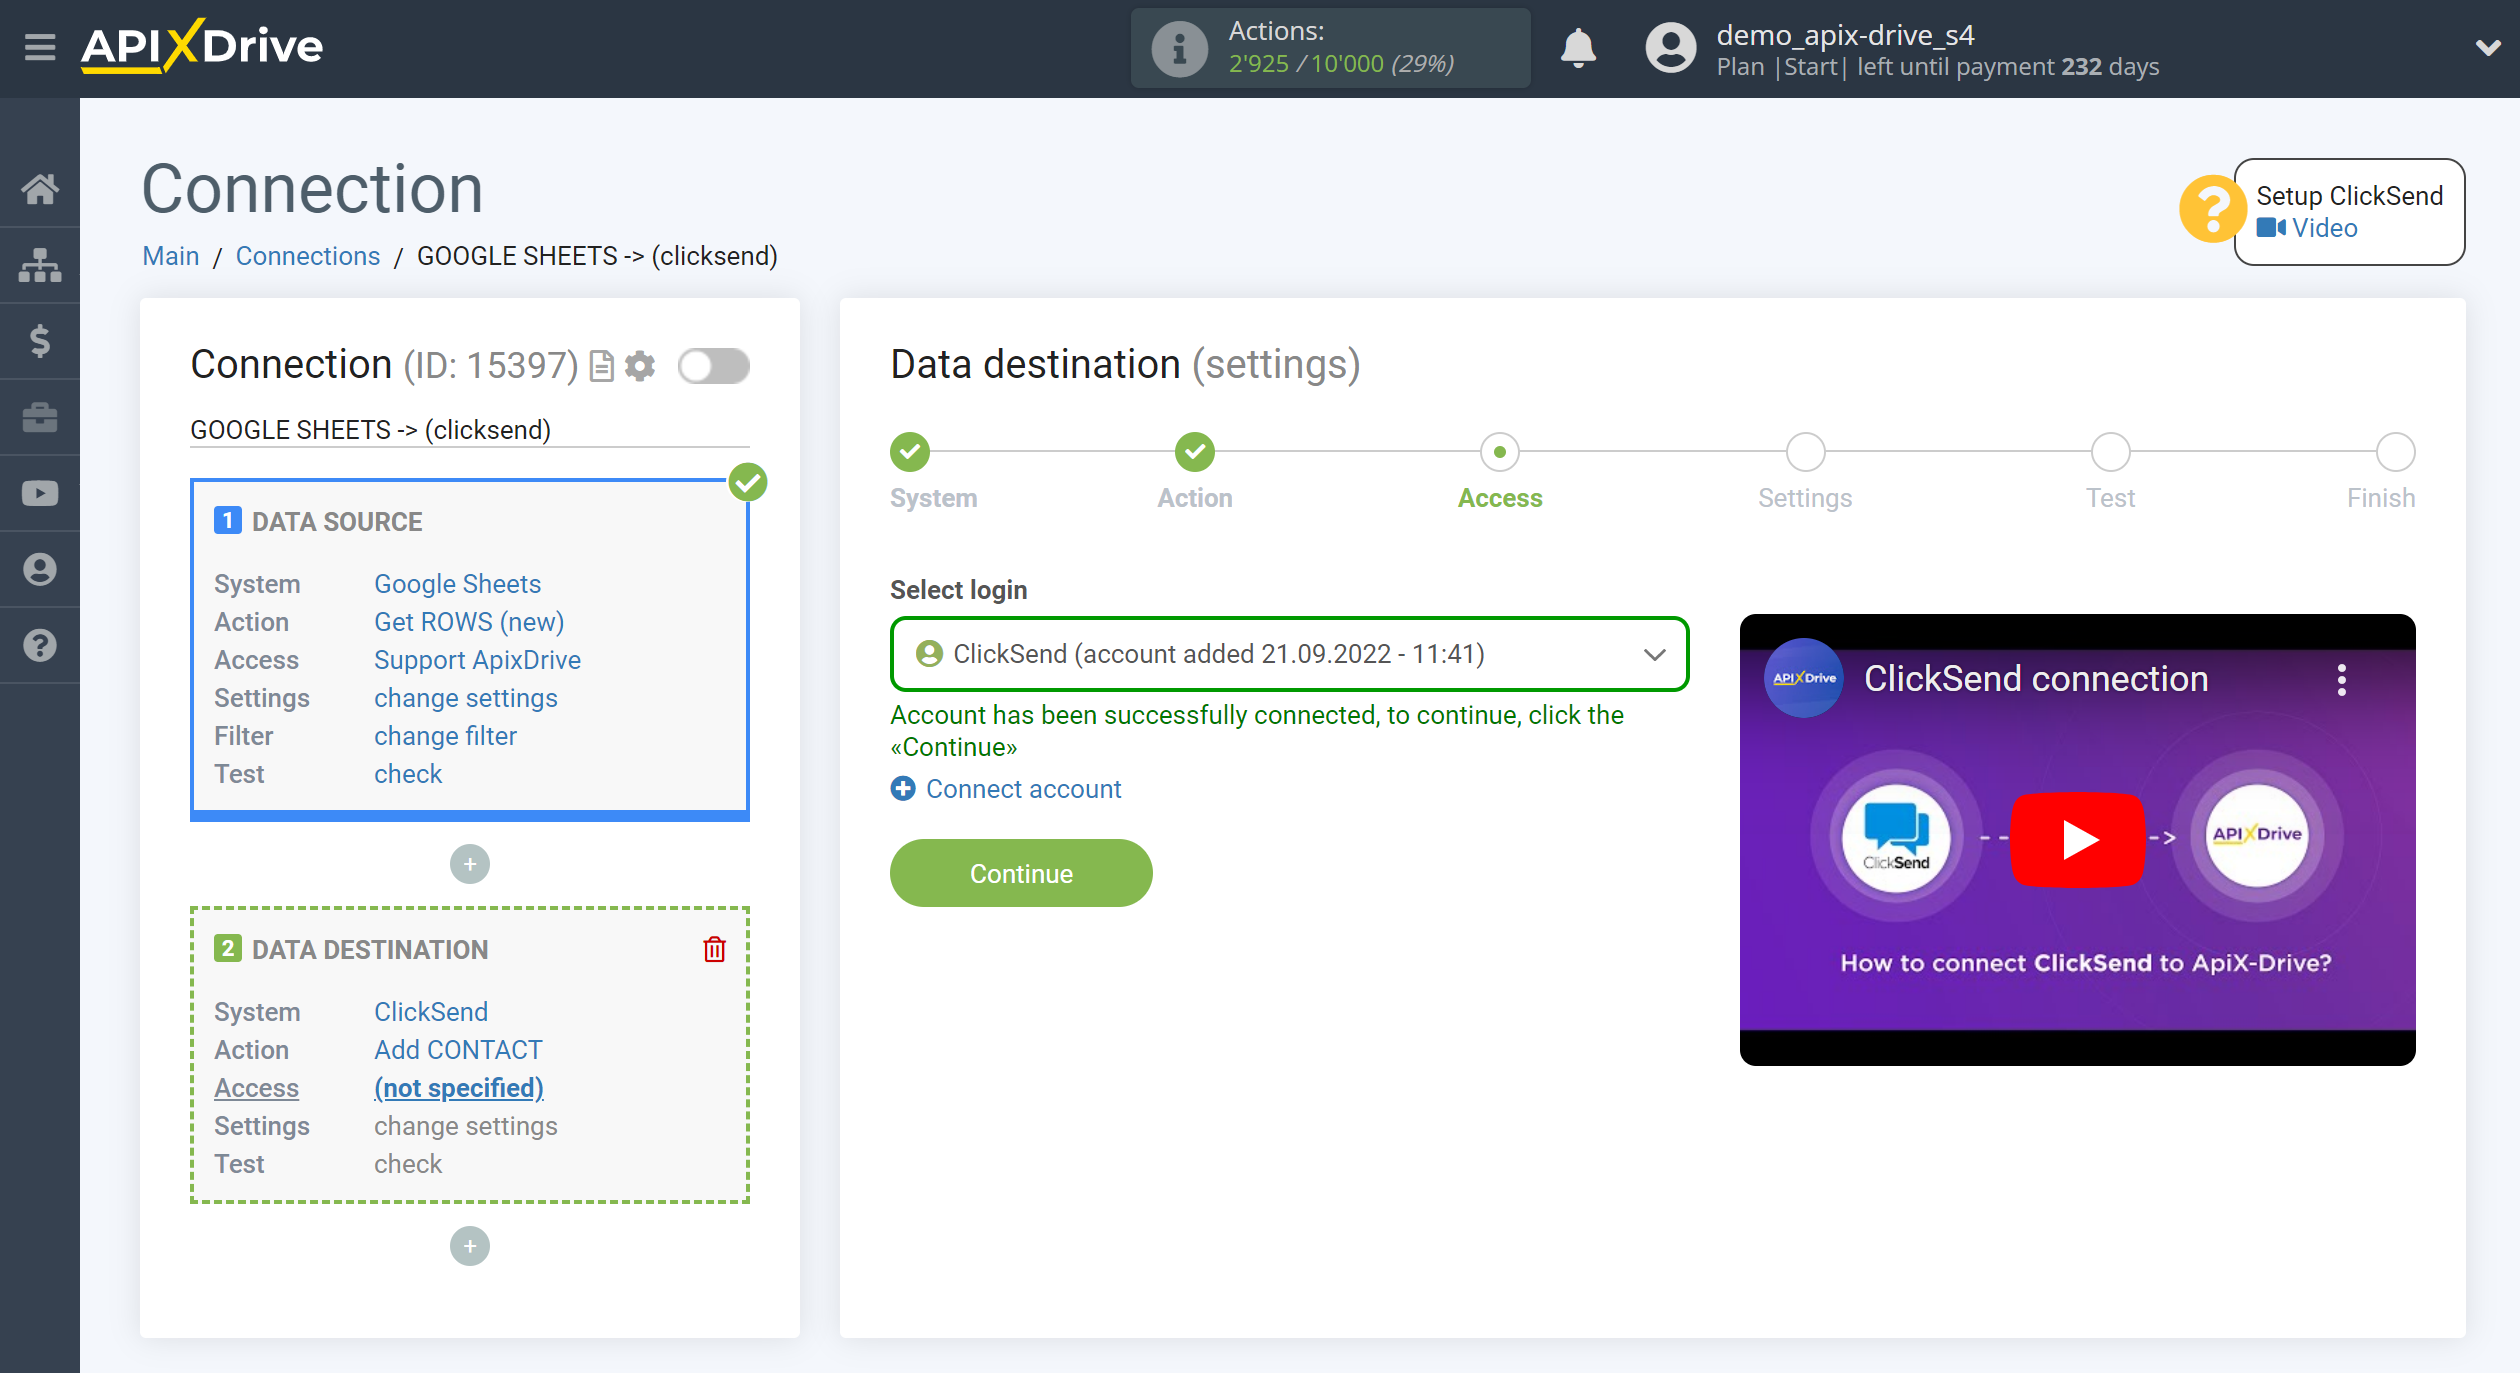Screen dimensions: 2520x1373
Task: Click the user/profile icon in sidebar
Action: tap(41, 568)
